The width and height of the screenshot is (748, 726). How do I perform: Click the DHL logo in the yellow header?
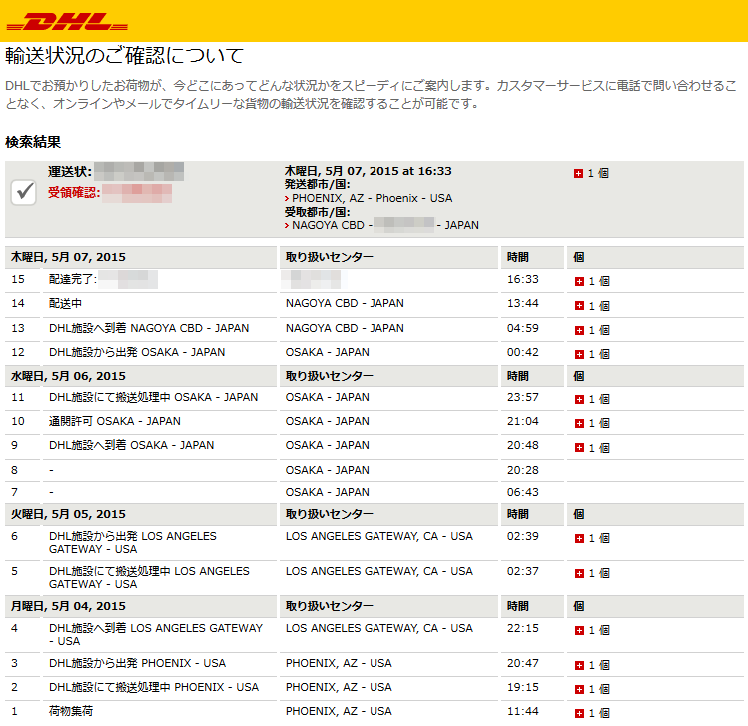pyautogui.click(x=67, y=21)
